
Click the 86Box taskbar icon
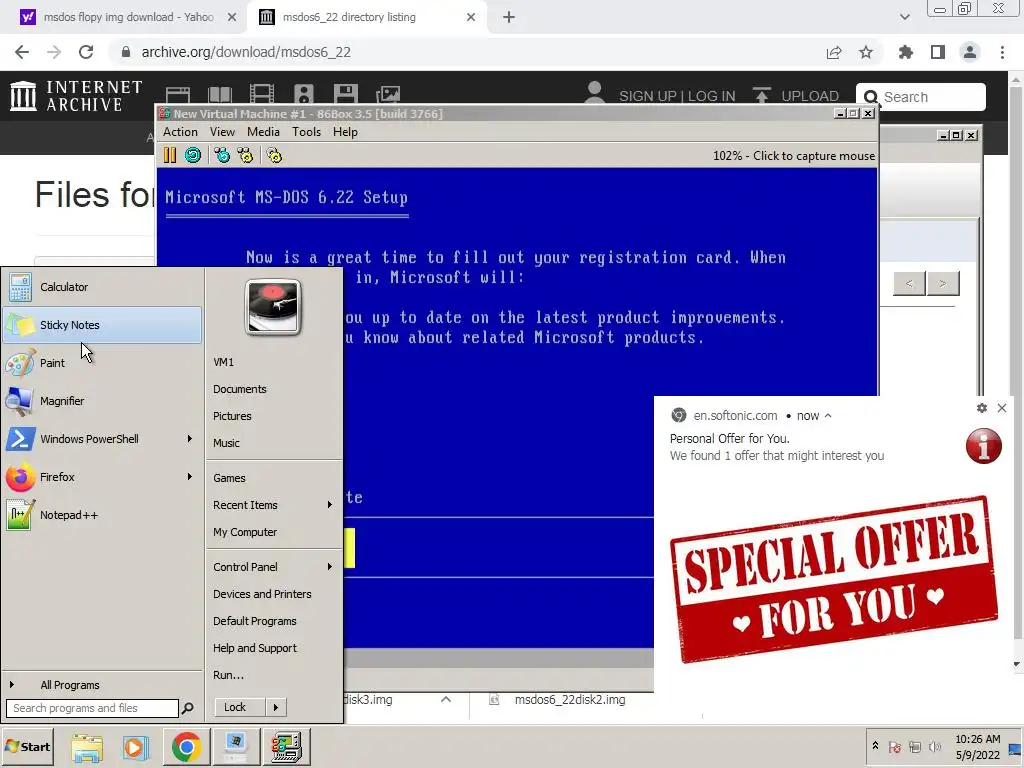pos(286,748)
